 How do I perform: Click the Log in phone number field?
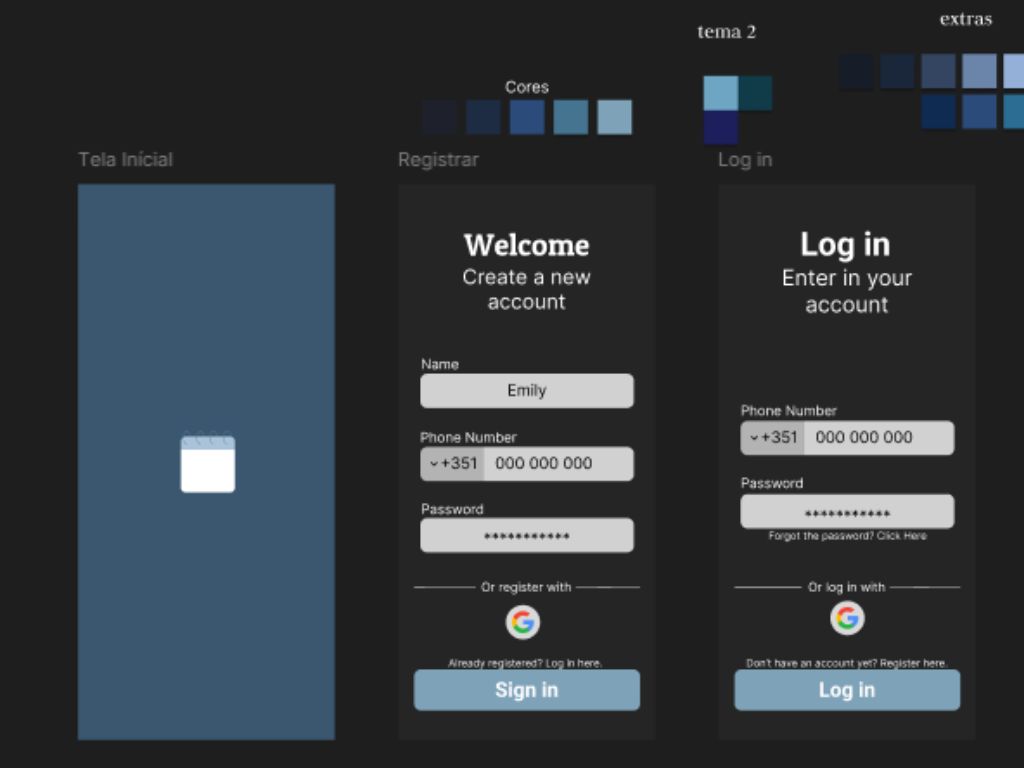(878, 438)
